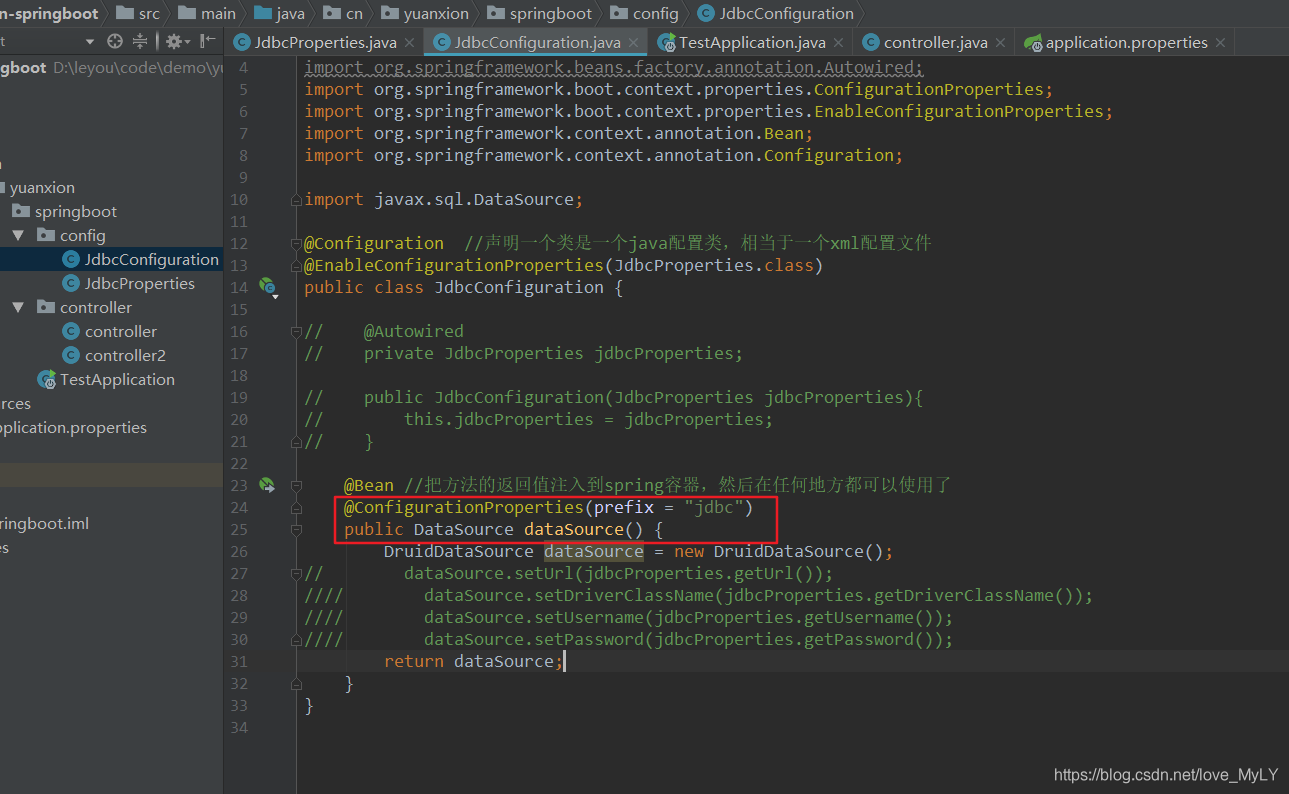Screen dimensions: 1289x794
Task: Click @EnableConfigurationProperties on line 13
Action: pos(454,265)
